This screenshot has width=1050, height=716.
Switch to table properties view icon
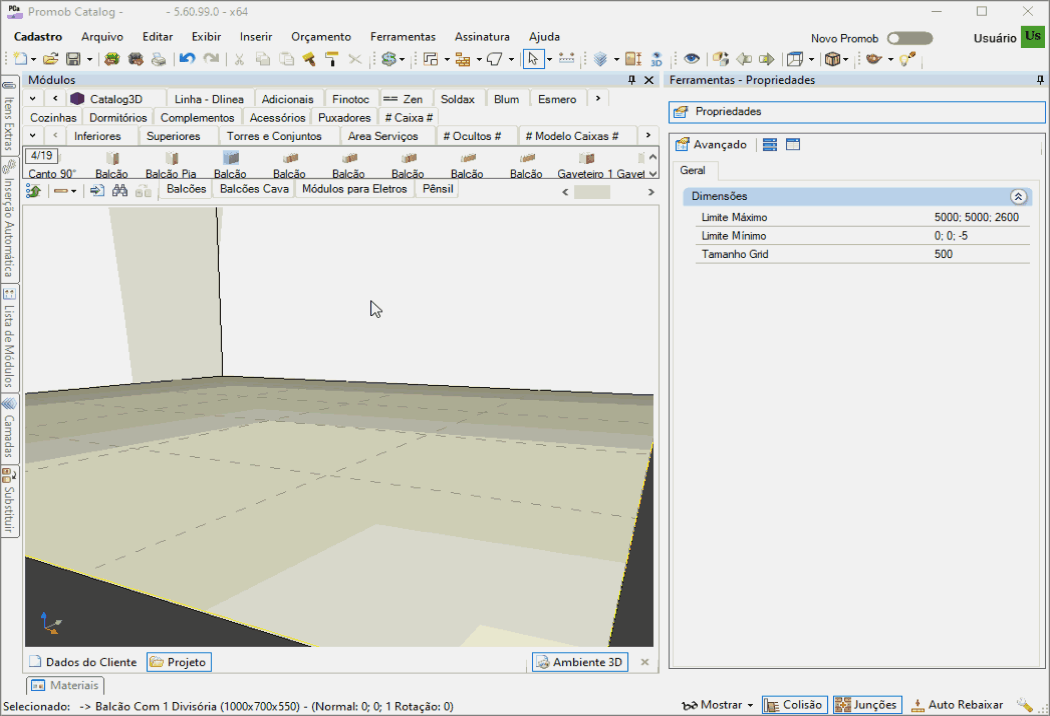click(x=793, y=144)
